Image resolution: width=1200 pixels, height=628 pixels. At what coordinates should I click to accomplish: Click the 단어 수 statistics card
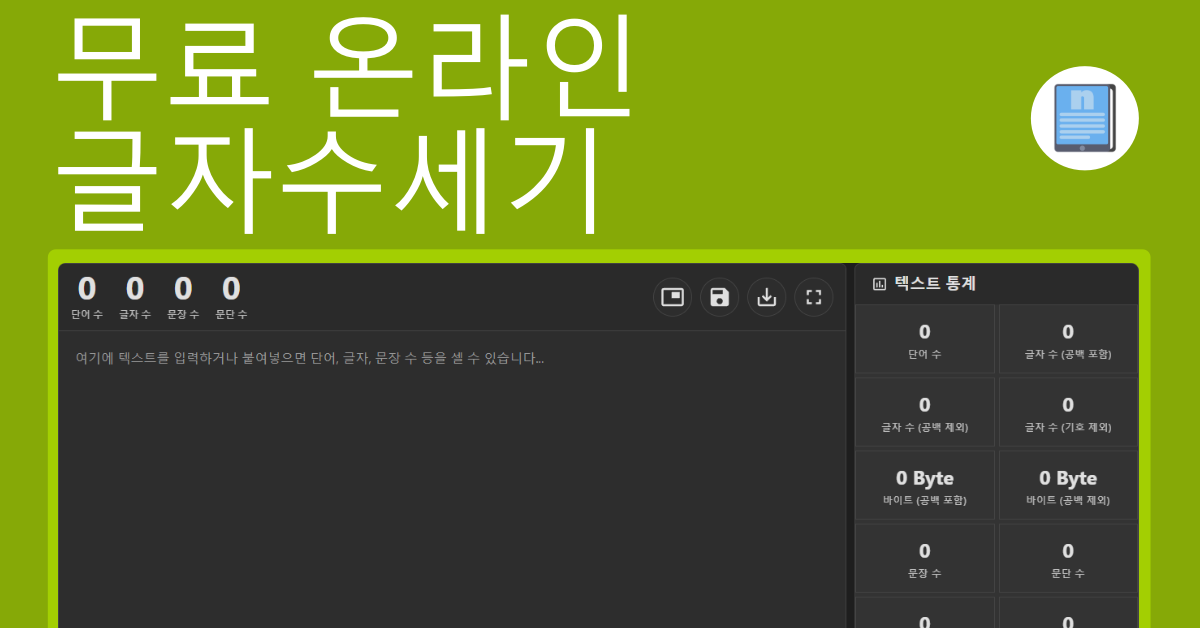click(x=925, y=339)
